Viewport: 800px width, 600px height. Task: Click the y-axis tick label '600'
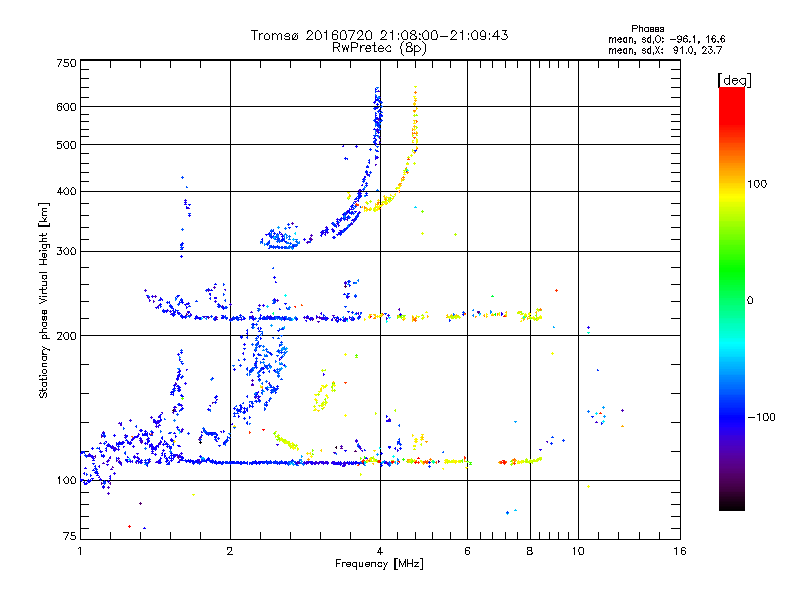(x=66, y=107)
